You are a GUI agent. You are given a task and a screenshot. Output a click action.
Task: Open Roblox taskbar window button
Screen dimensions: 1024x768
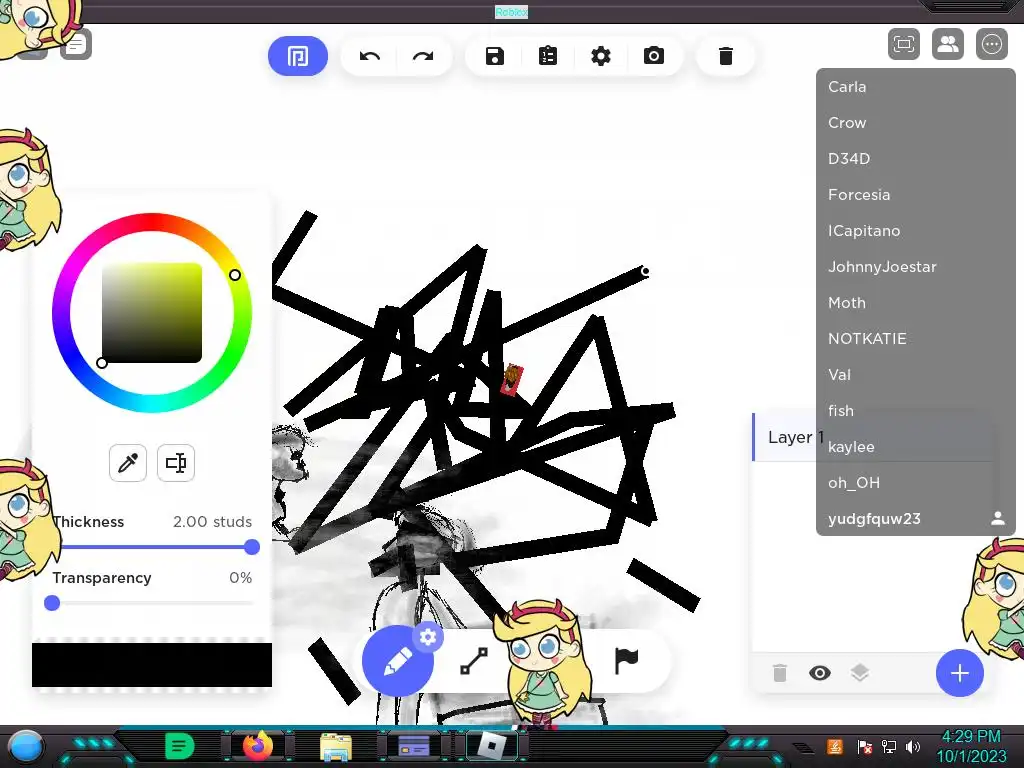[x=492, y=746]
